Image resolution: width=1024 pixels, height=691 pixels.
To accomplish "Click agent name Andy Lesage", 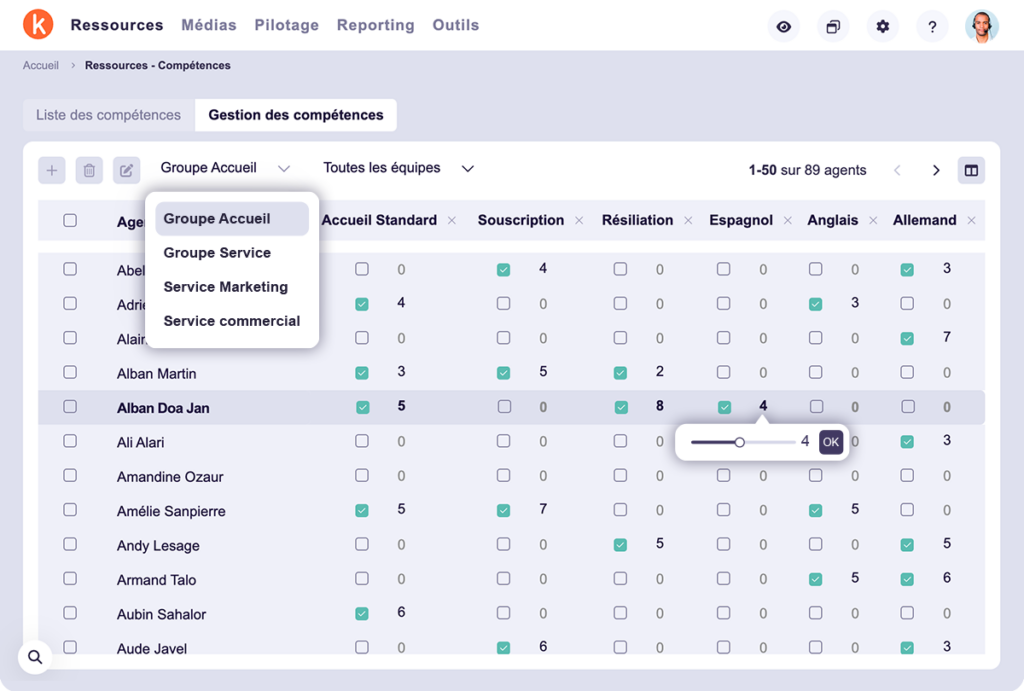I will pos(158,545).
